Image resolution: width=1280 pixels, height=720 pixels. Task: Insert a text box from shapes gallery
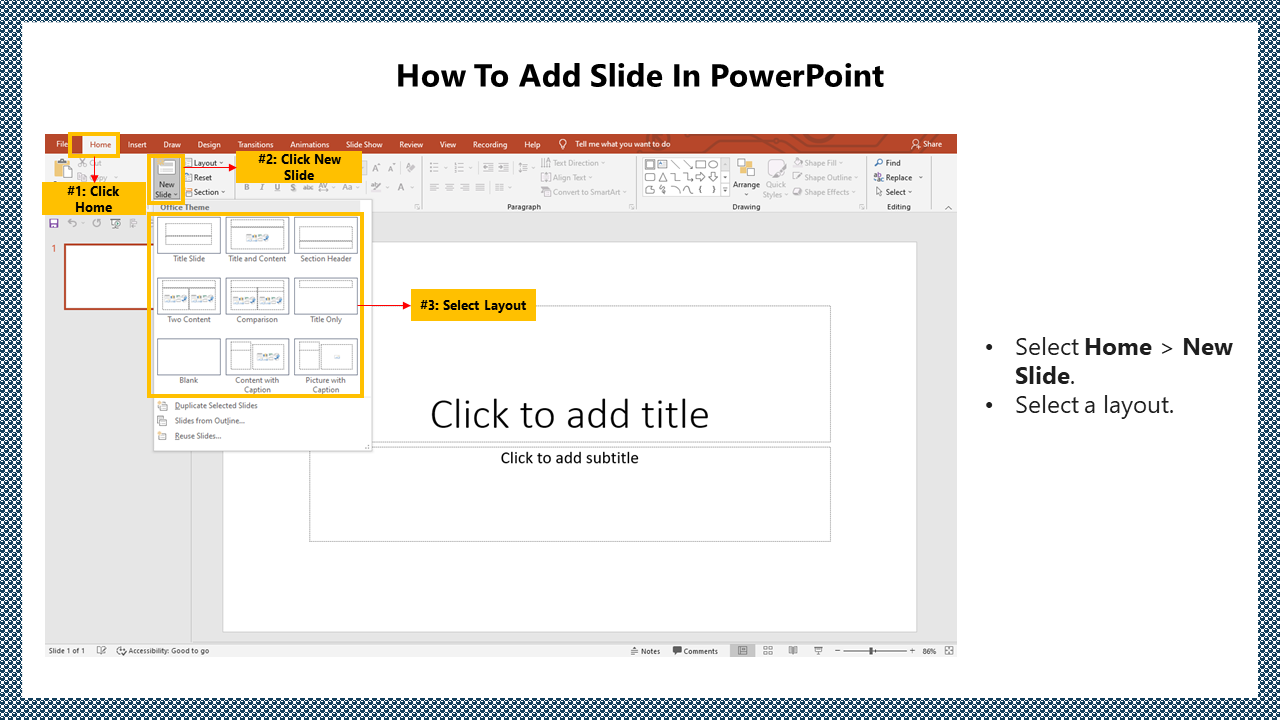pos(662,164)
